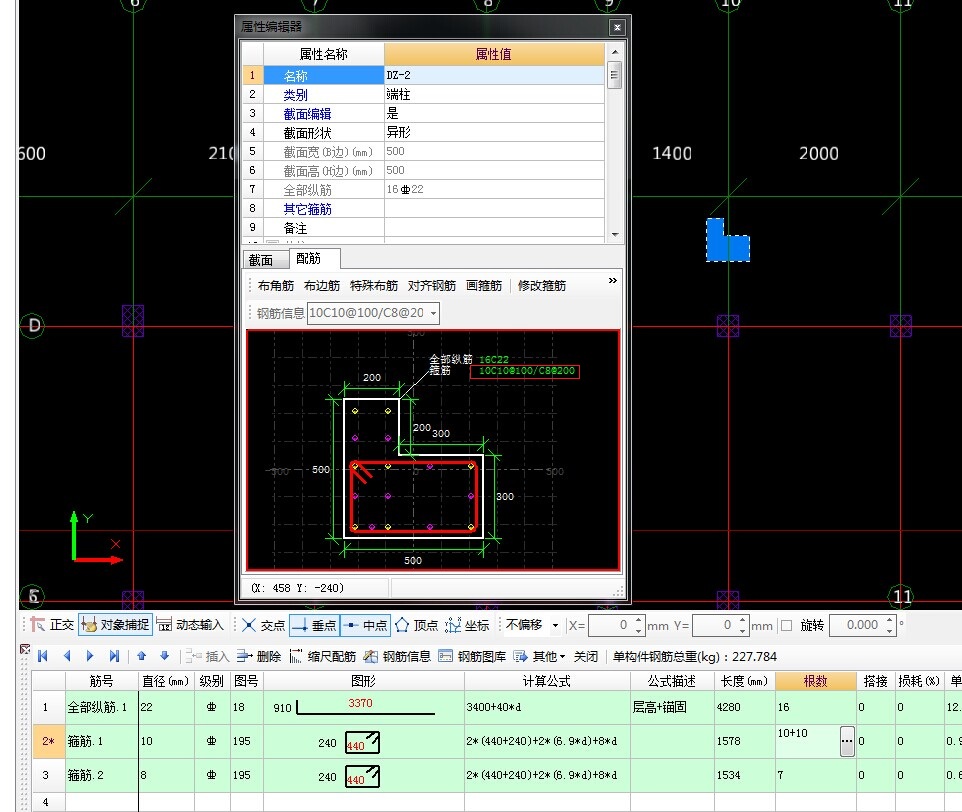
Task: Open the 不偏移 offset dropdown
Action: coord(555,626)
